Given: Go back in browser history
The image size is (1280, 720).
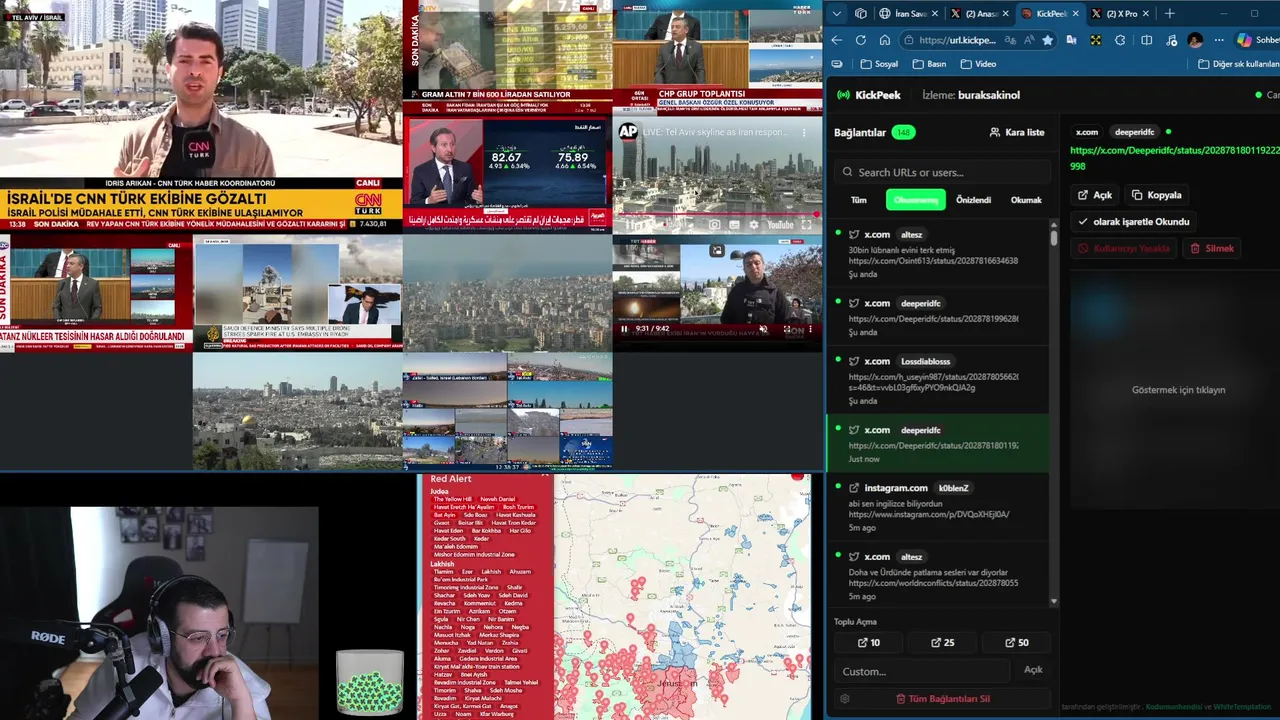Looking at the screenshot, I should 837,40.
